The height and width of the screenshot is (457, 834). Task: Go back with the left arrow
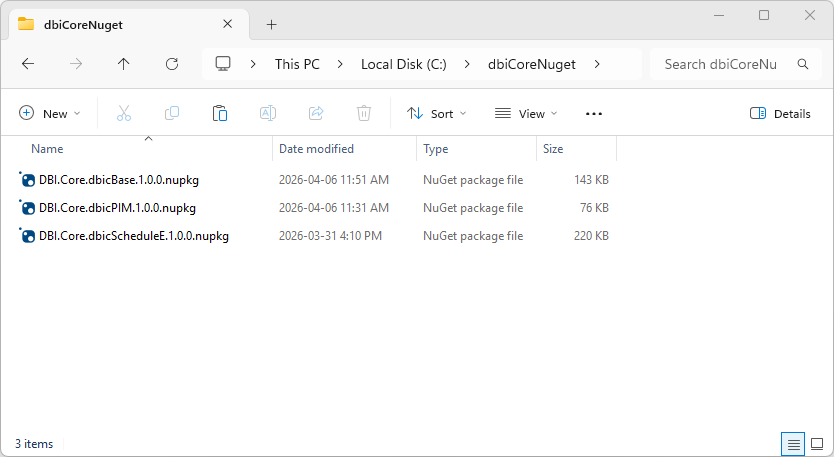pos(28,64)
